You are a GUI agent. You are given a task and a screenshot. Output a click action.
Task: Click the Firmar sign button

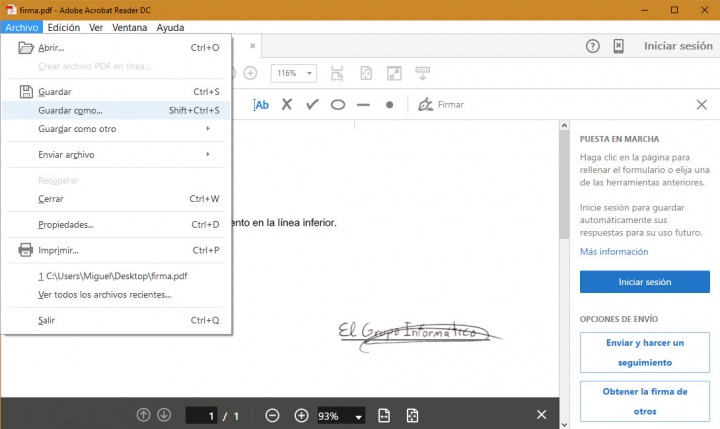click(x=441, y=105)
